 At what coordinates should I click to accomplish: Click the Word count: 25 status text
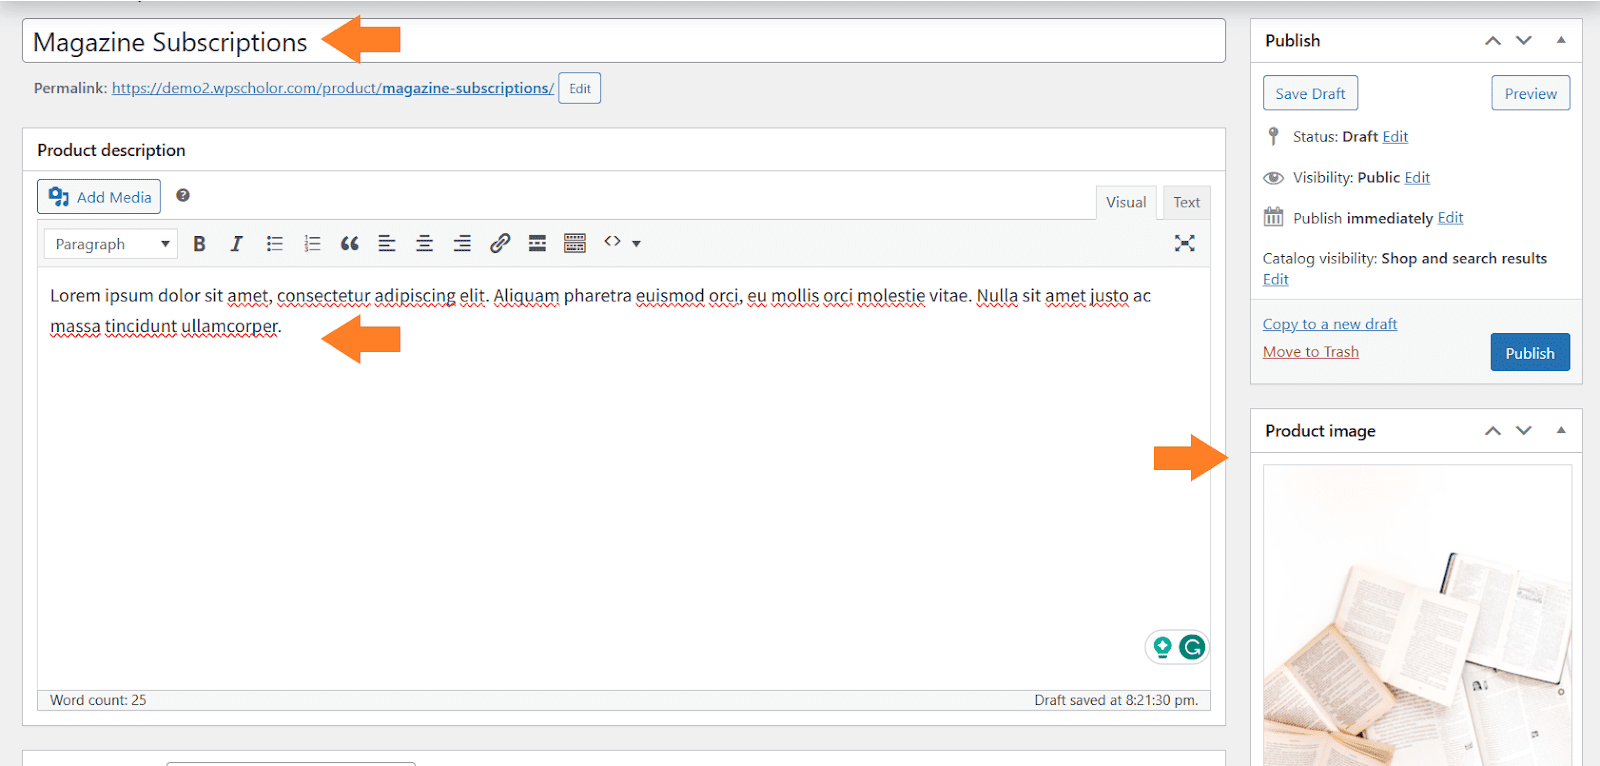pyautogui.click(x=98, y=700)
